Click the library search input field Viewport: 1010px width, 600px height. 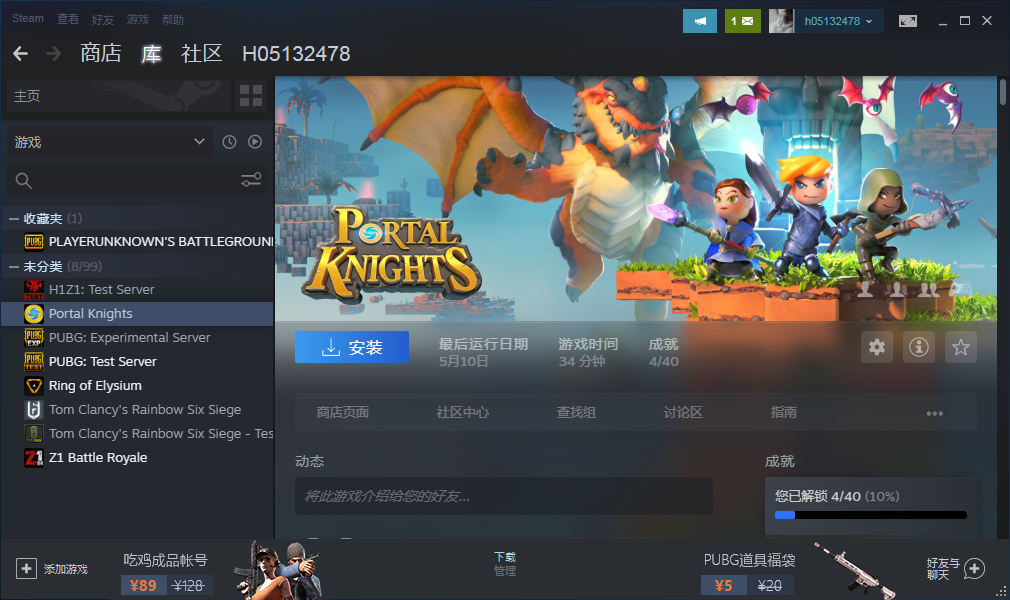pyautogui.click(x=135, y=180)
